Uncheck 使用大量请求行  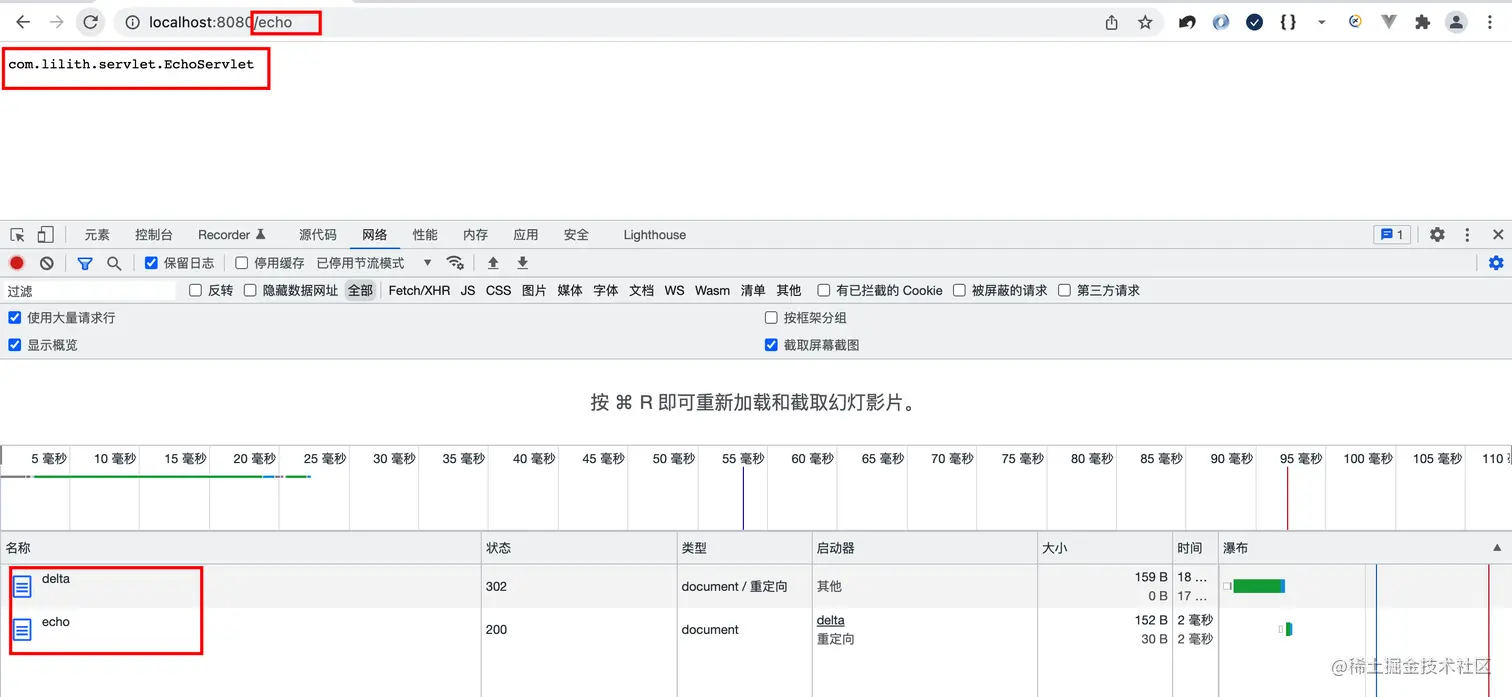[15, 317]
